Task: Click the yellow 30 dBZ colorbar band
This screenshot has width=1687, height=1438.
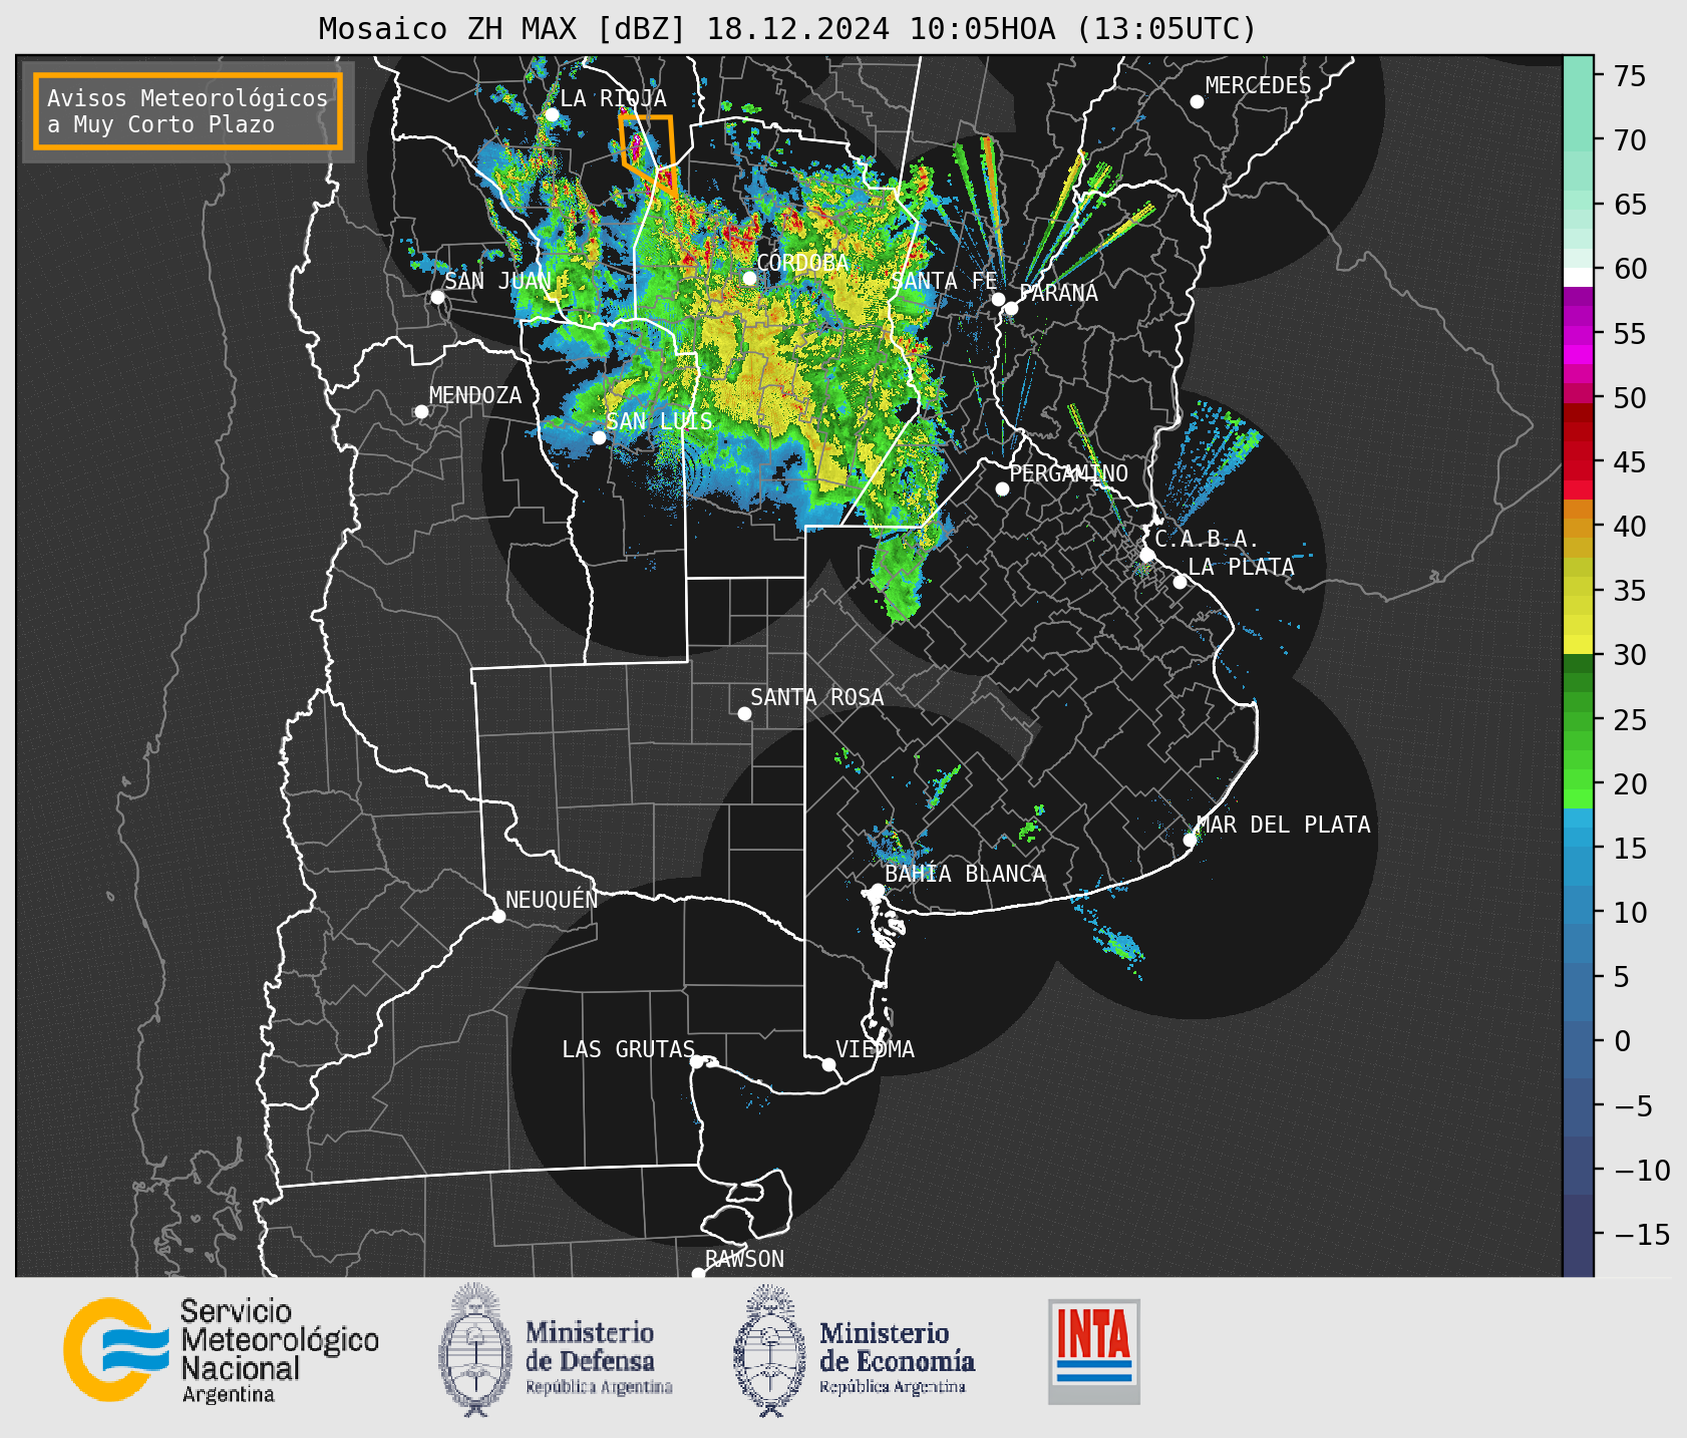Action: (1578, 645)
